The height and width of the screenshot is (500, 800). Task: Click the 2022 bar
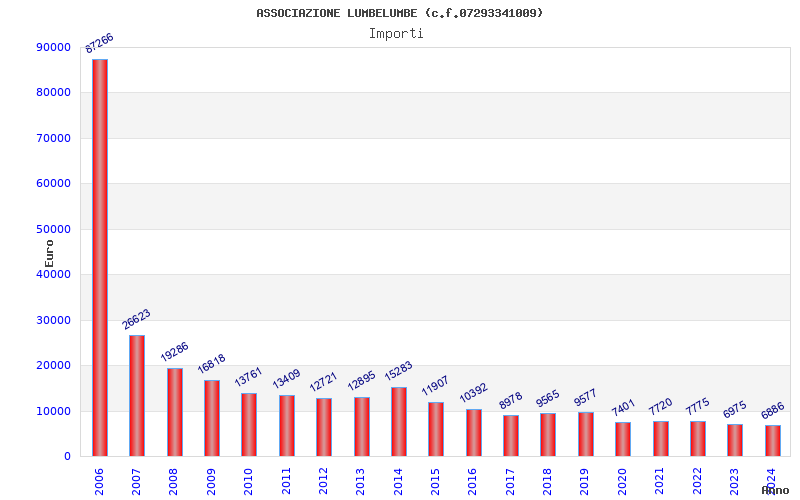pos(698,439)
